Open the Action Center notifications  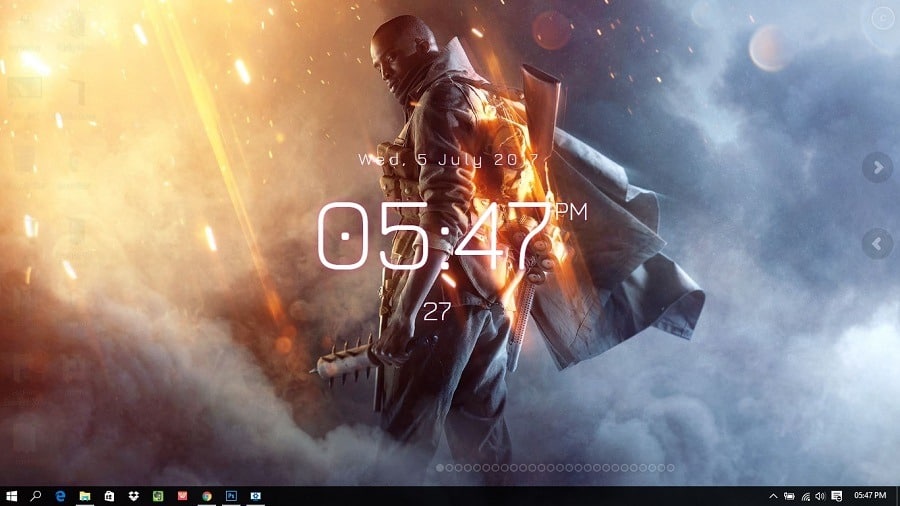[837, 496]
